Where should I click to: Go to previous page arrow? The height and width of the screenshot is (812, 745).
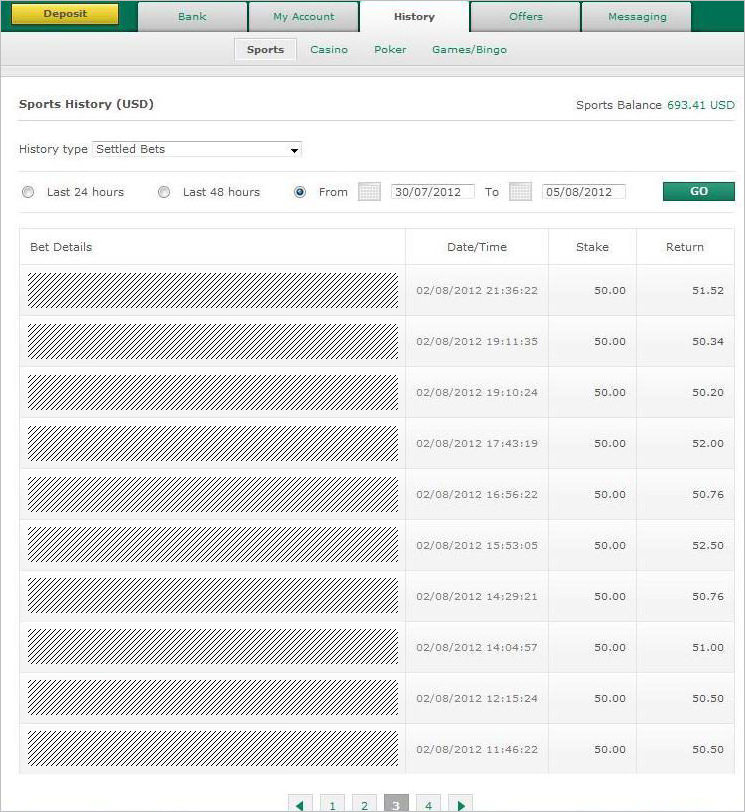[299, 804]
